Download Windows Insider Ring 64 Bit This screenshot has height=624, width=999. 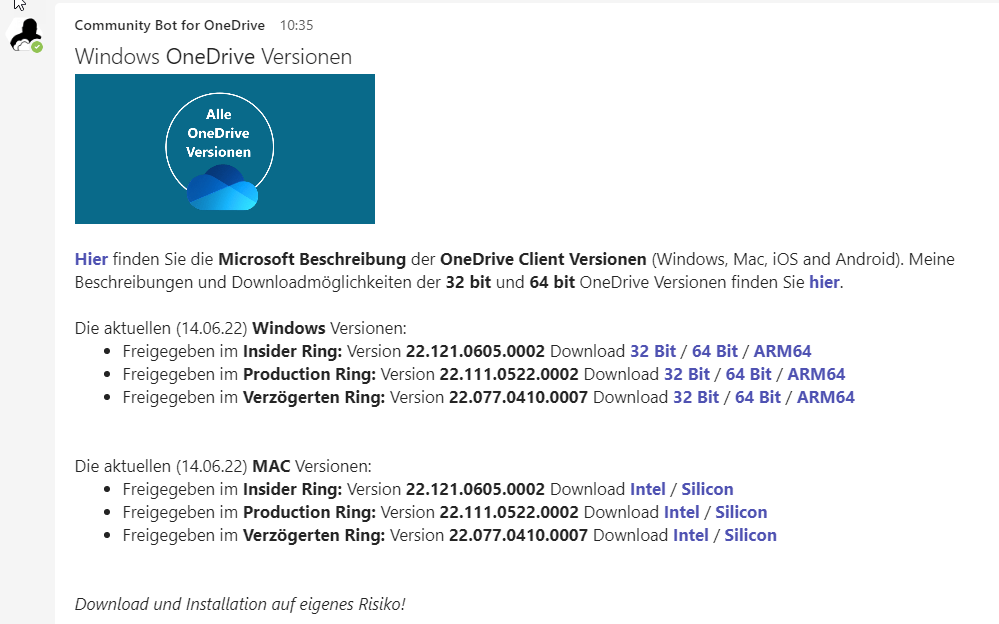pos(714,351)
